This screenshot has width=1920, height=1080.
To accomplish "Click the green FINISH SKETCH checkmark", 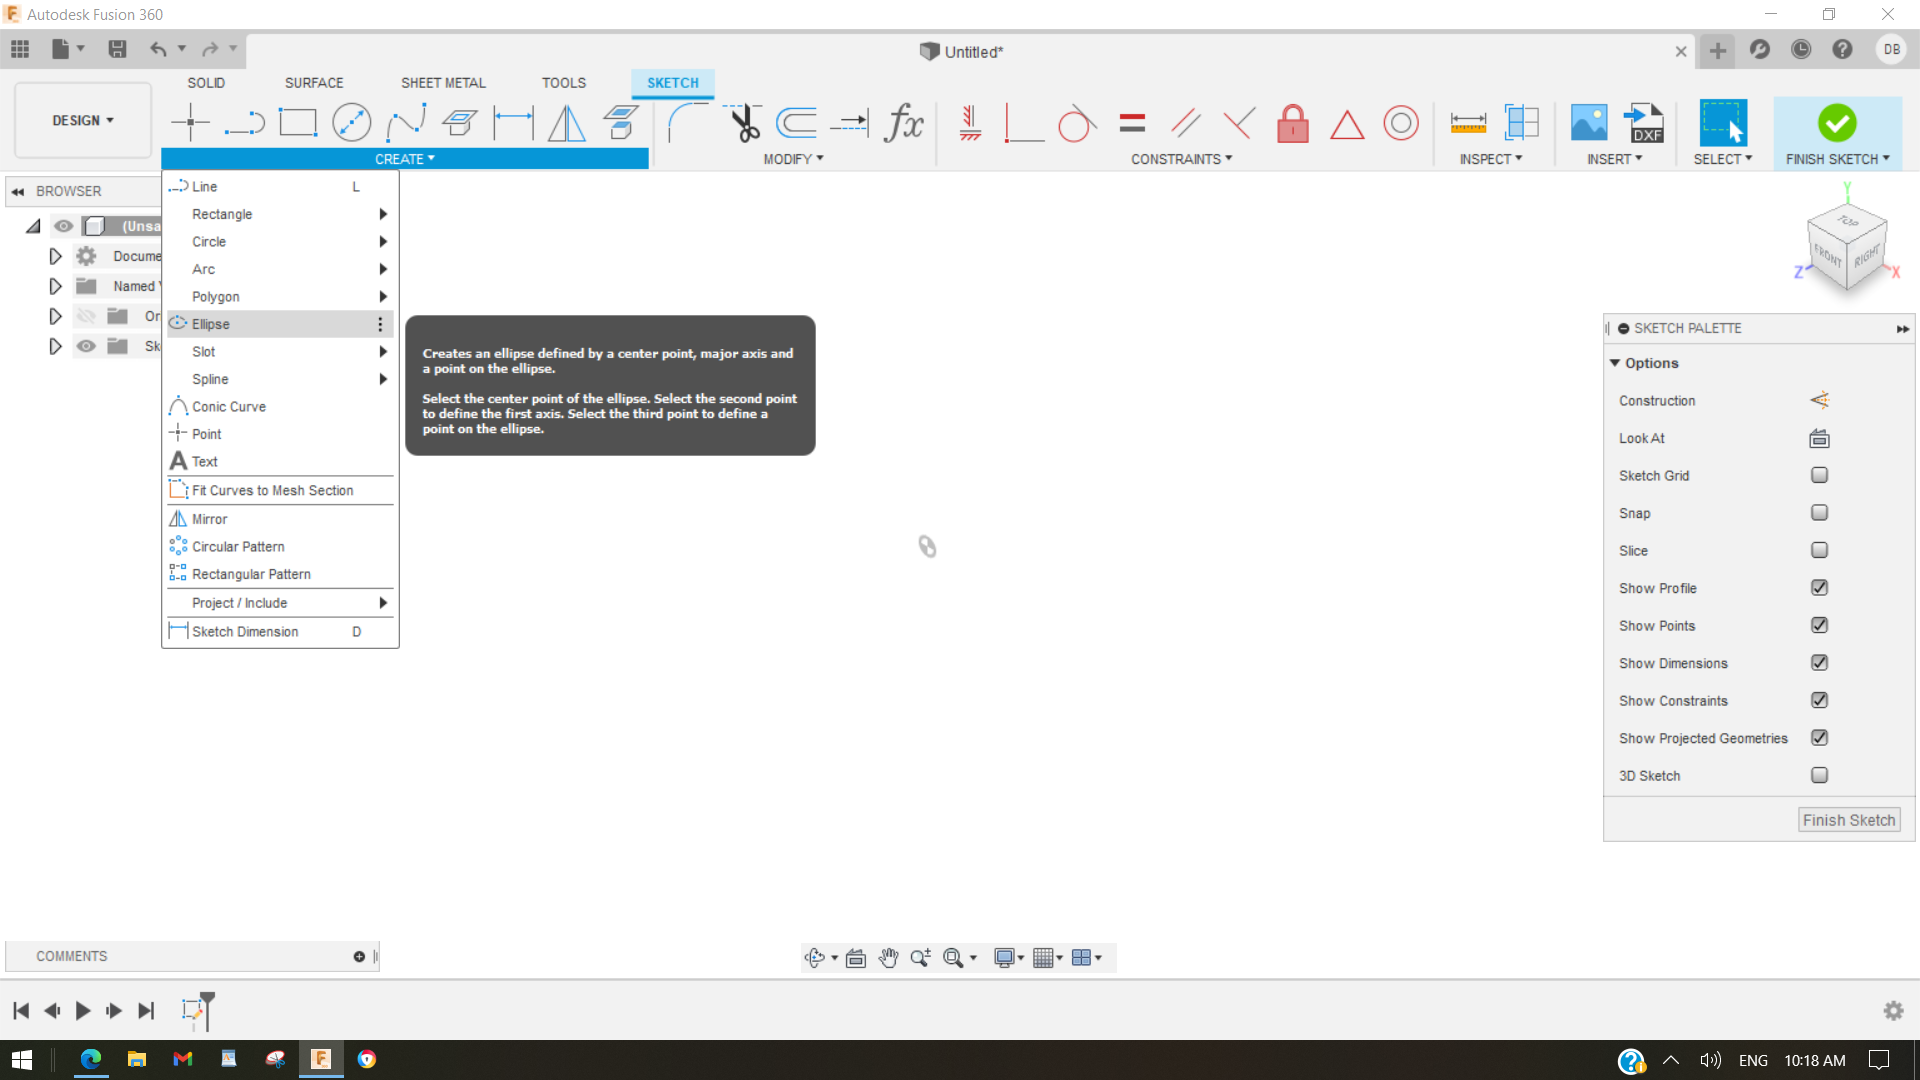I will tap(1836, 123).
